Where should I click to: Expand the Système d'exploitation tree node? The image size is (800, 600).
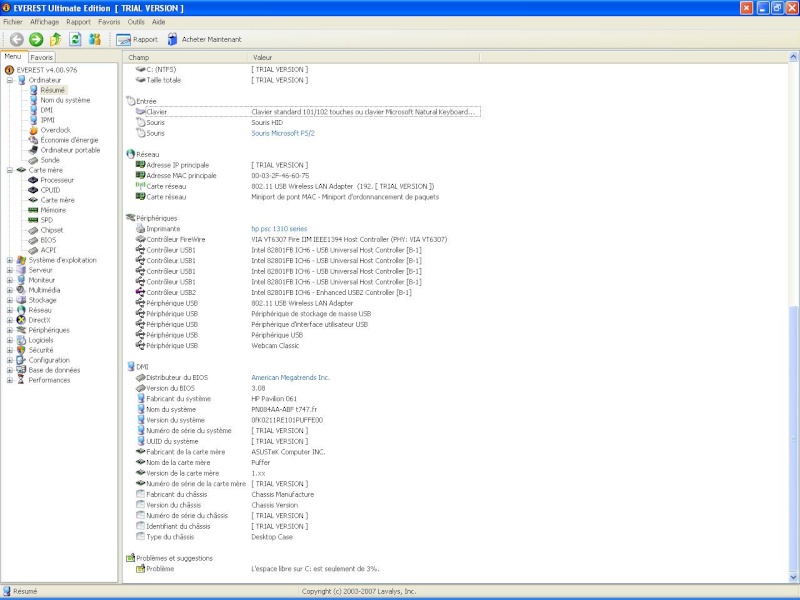(10, 260)
